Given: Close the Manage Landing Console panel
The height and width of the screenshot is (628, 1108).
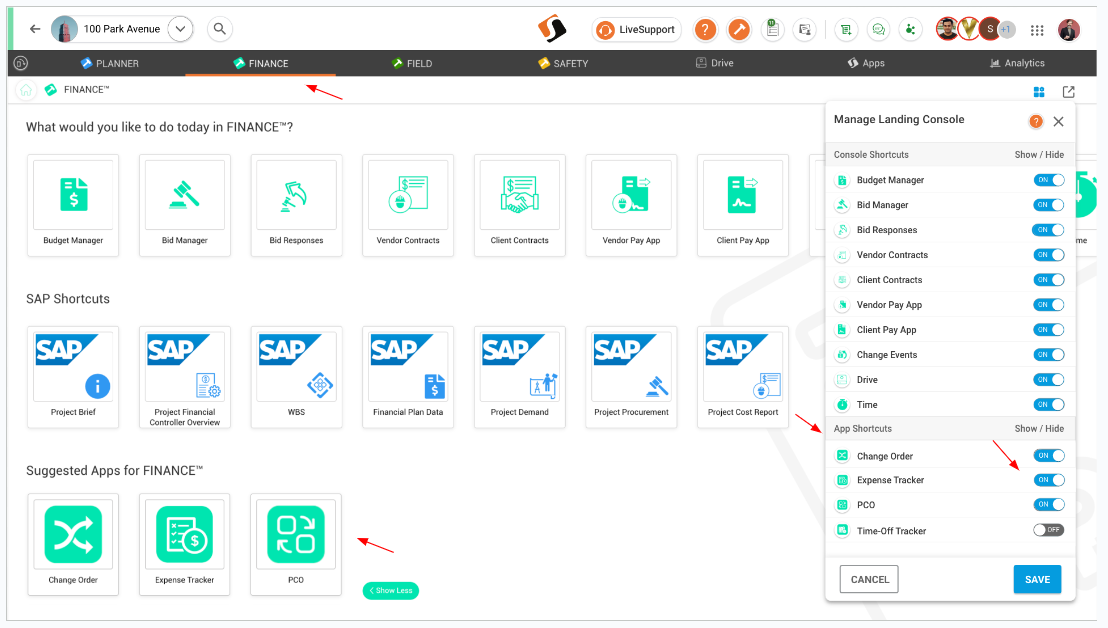Looking at the screenshot, I should [1059, 122].
